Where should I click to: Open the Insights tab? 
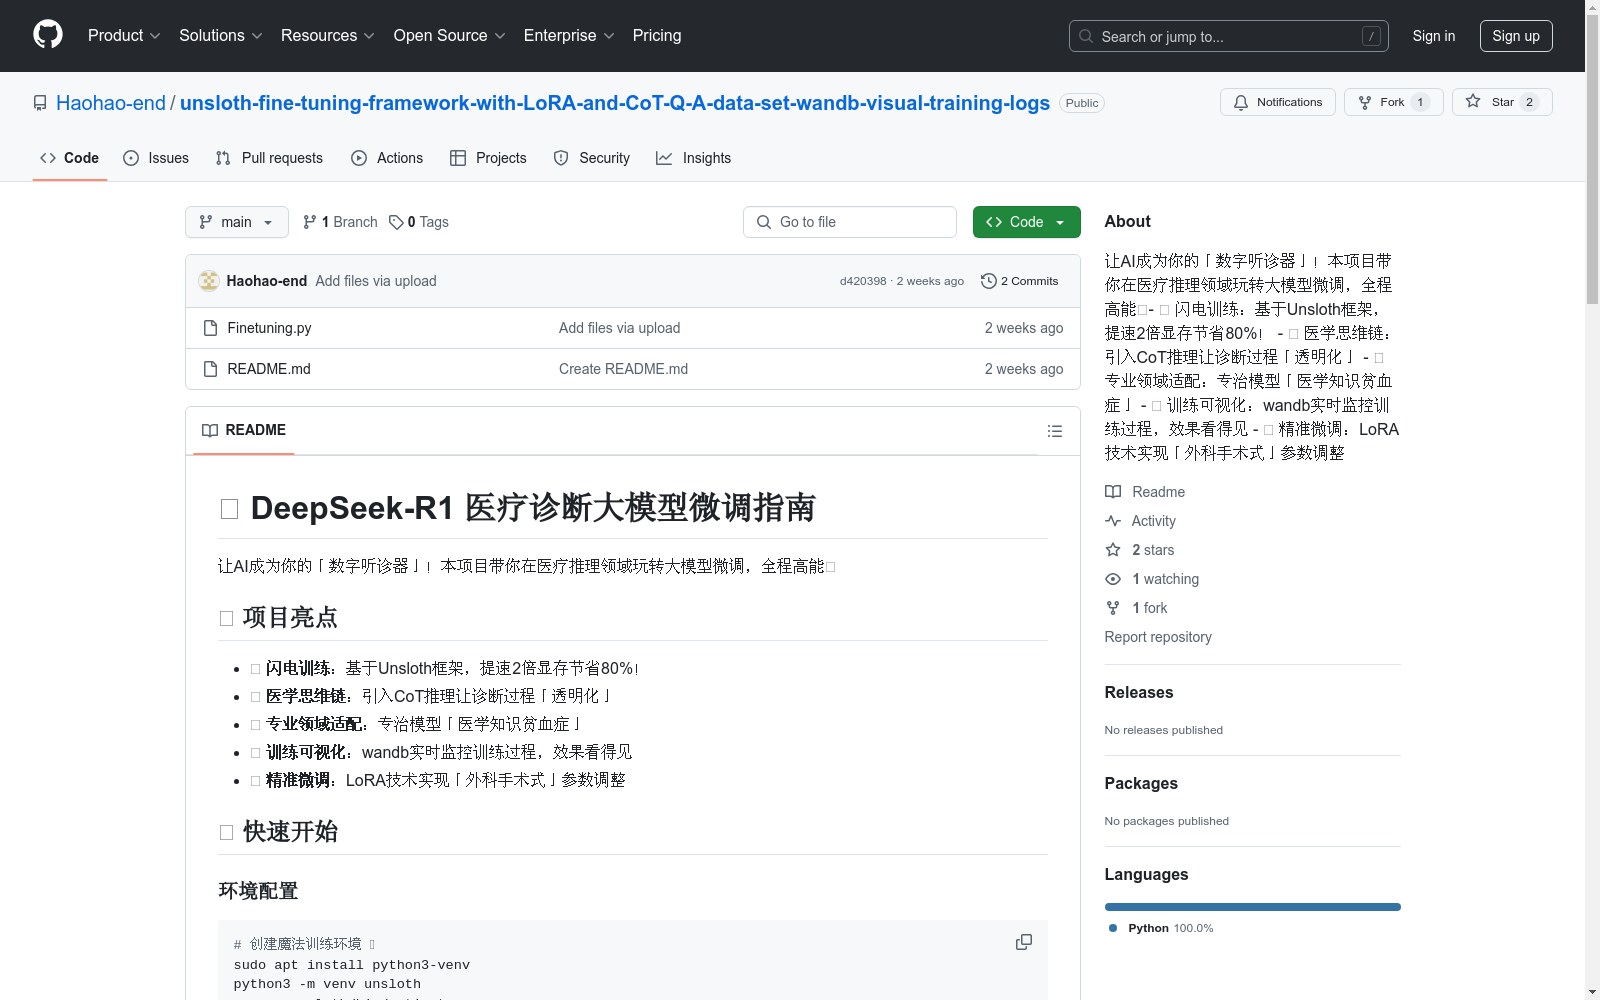coord(693,158)
